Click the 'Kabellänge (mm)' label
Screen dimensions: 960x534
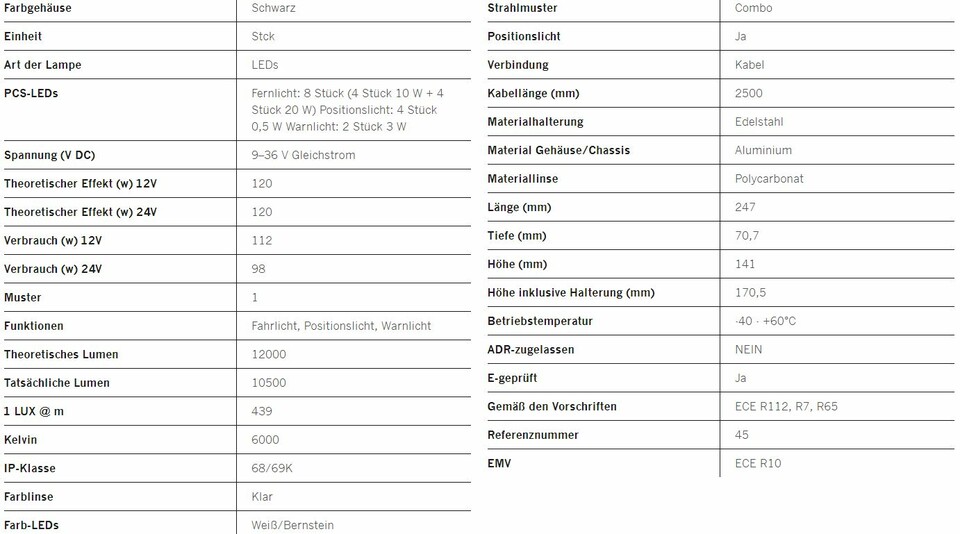533,93
